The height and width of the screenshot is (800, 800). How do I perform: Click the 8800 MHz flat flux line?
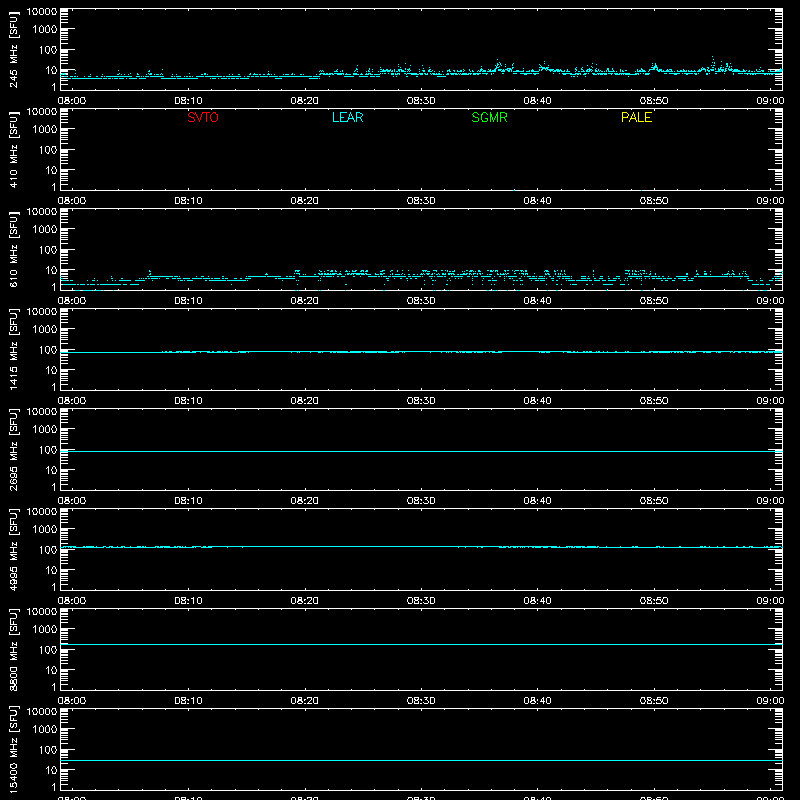(x=421, y=644)
